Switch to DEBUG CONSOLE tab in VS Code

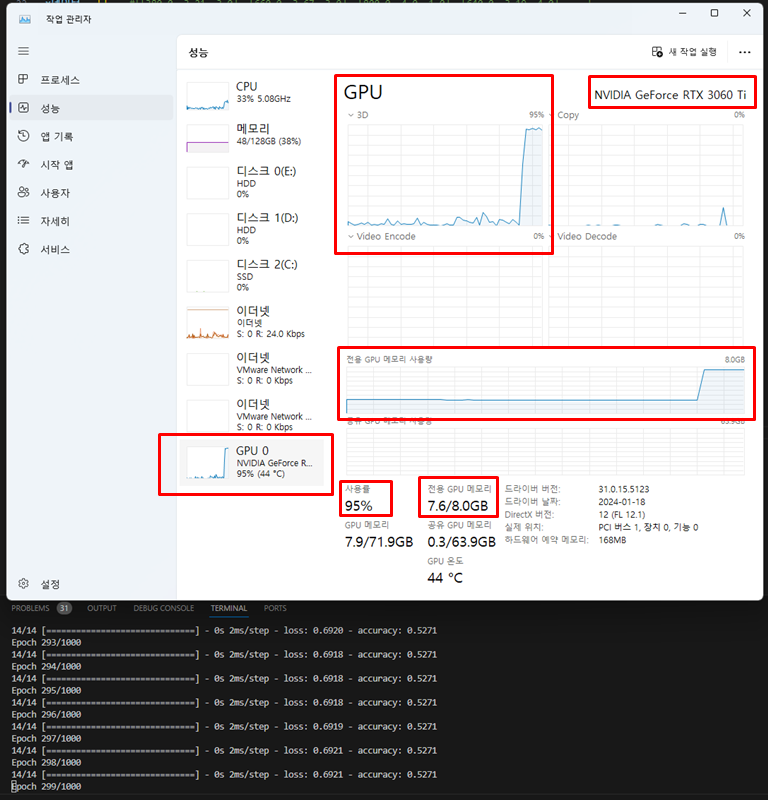click(x=163, y=608)
